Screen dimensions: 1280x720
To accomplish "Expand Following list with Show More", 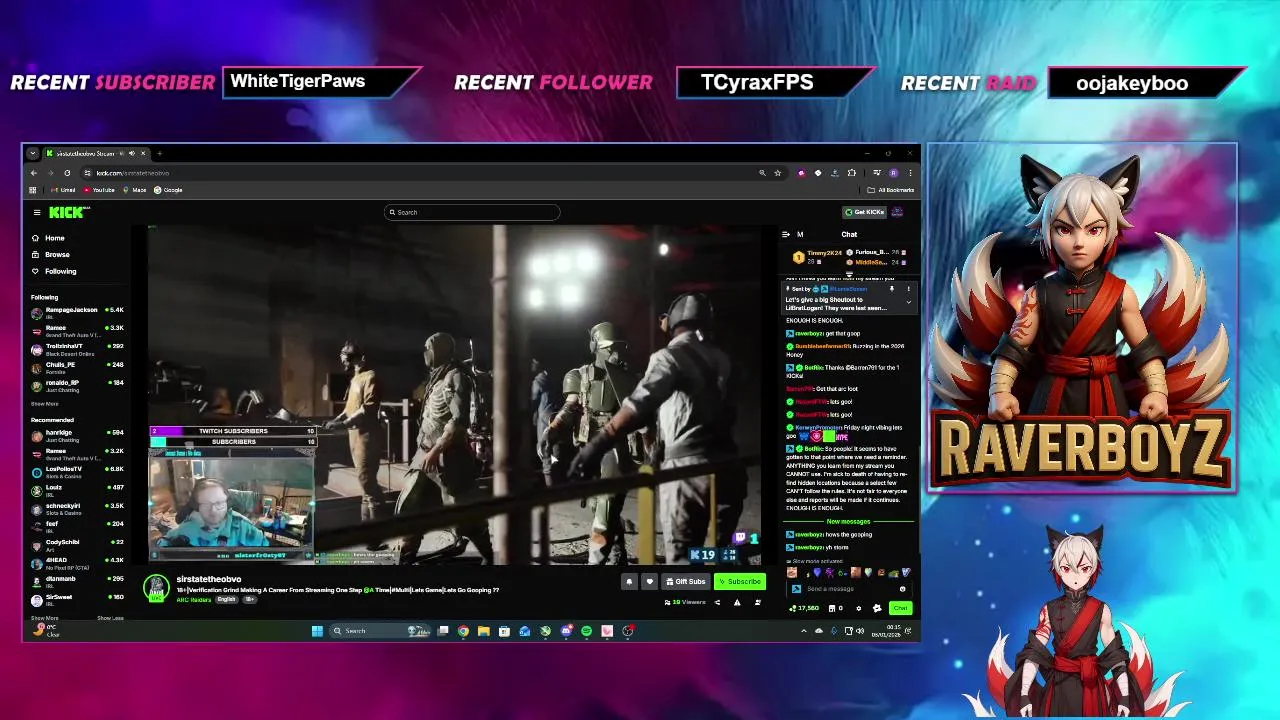I will 44,404.
